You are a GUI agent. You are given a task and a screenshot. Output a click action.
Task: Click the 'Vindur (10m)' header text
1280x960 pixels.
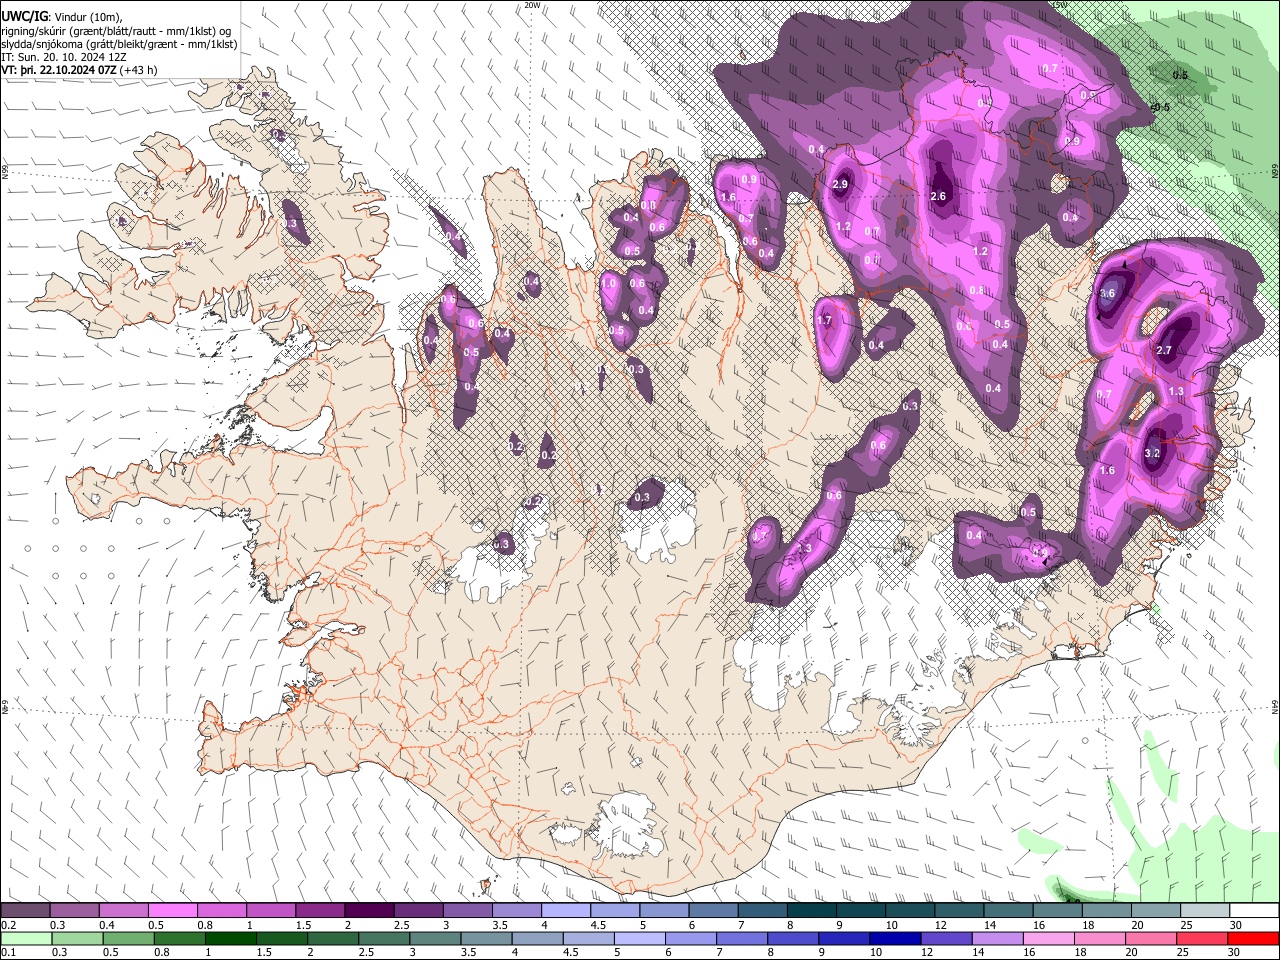click(x=87, y=17)
